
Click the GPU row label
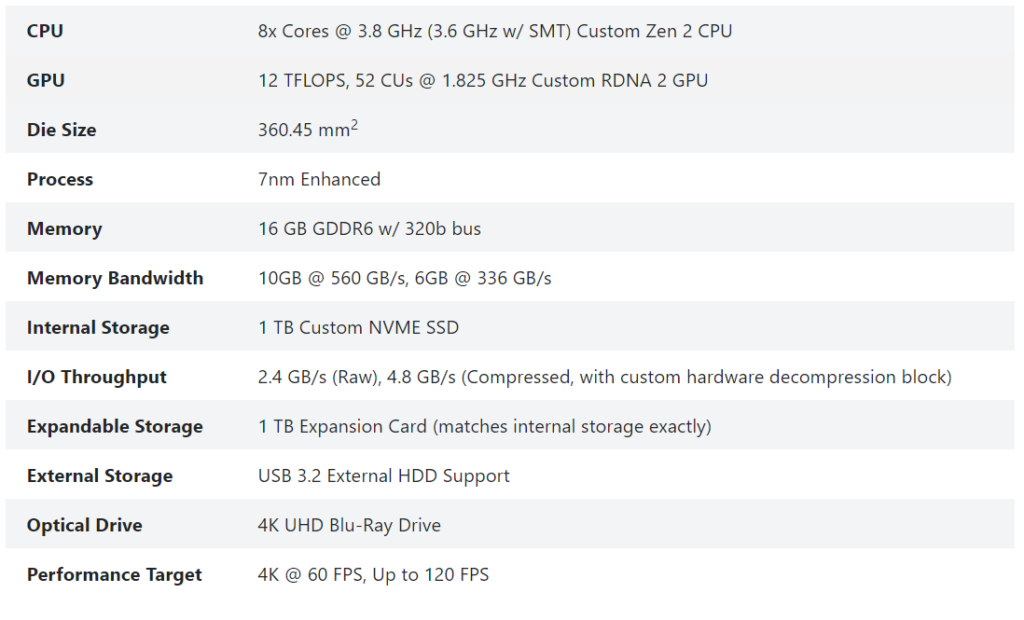pyautogui.click(x=46, y=80)
